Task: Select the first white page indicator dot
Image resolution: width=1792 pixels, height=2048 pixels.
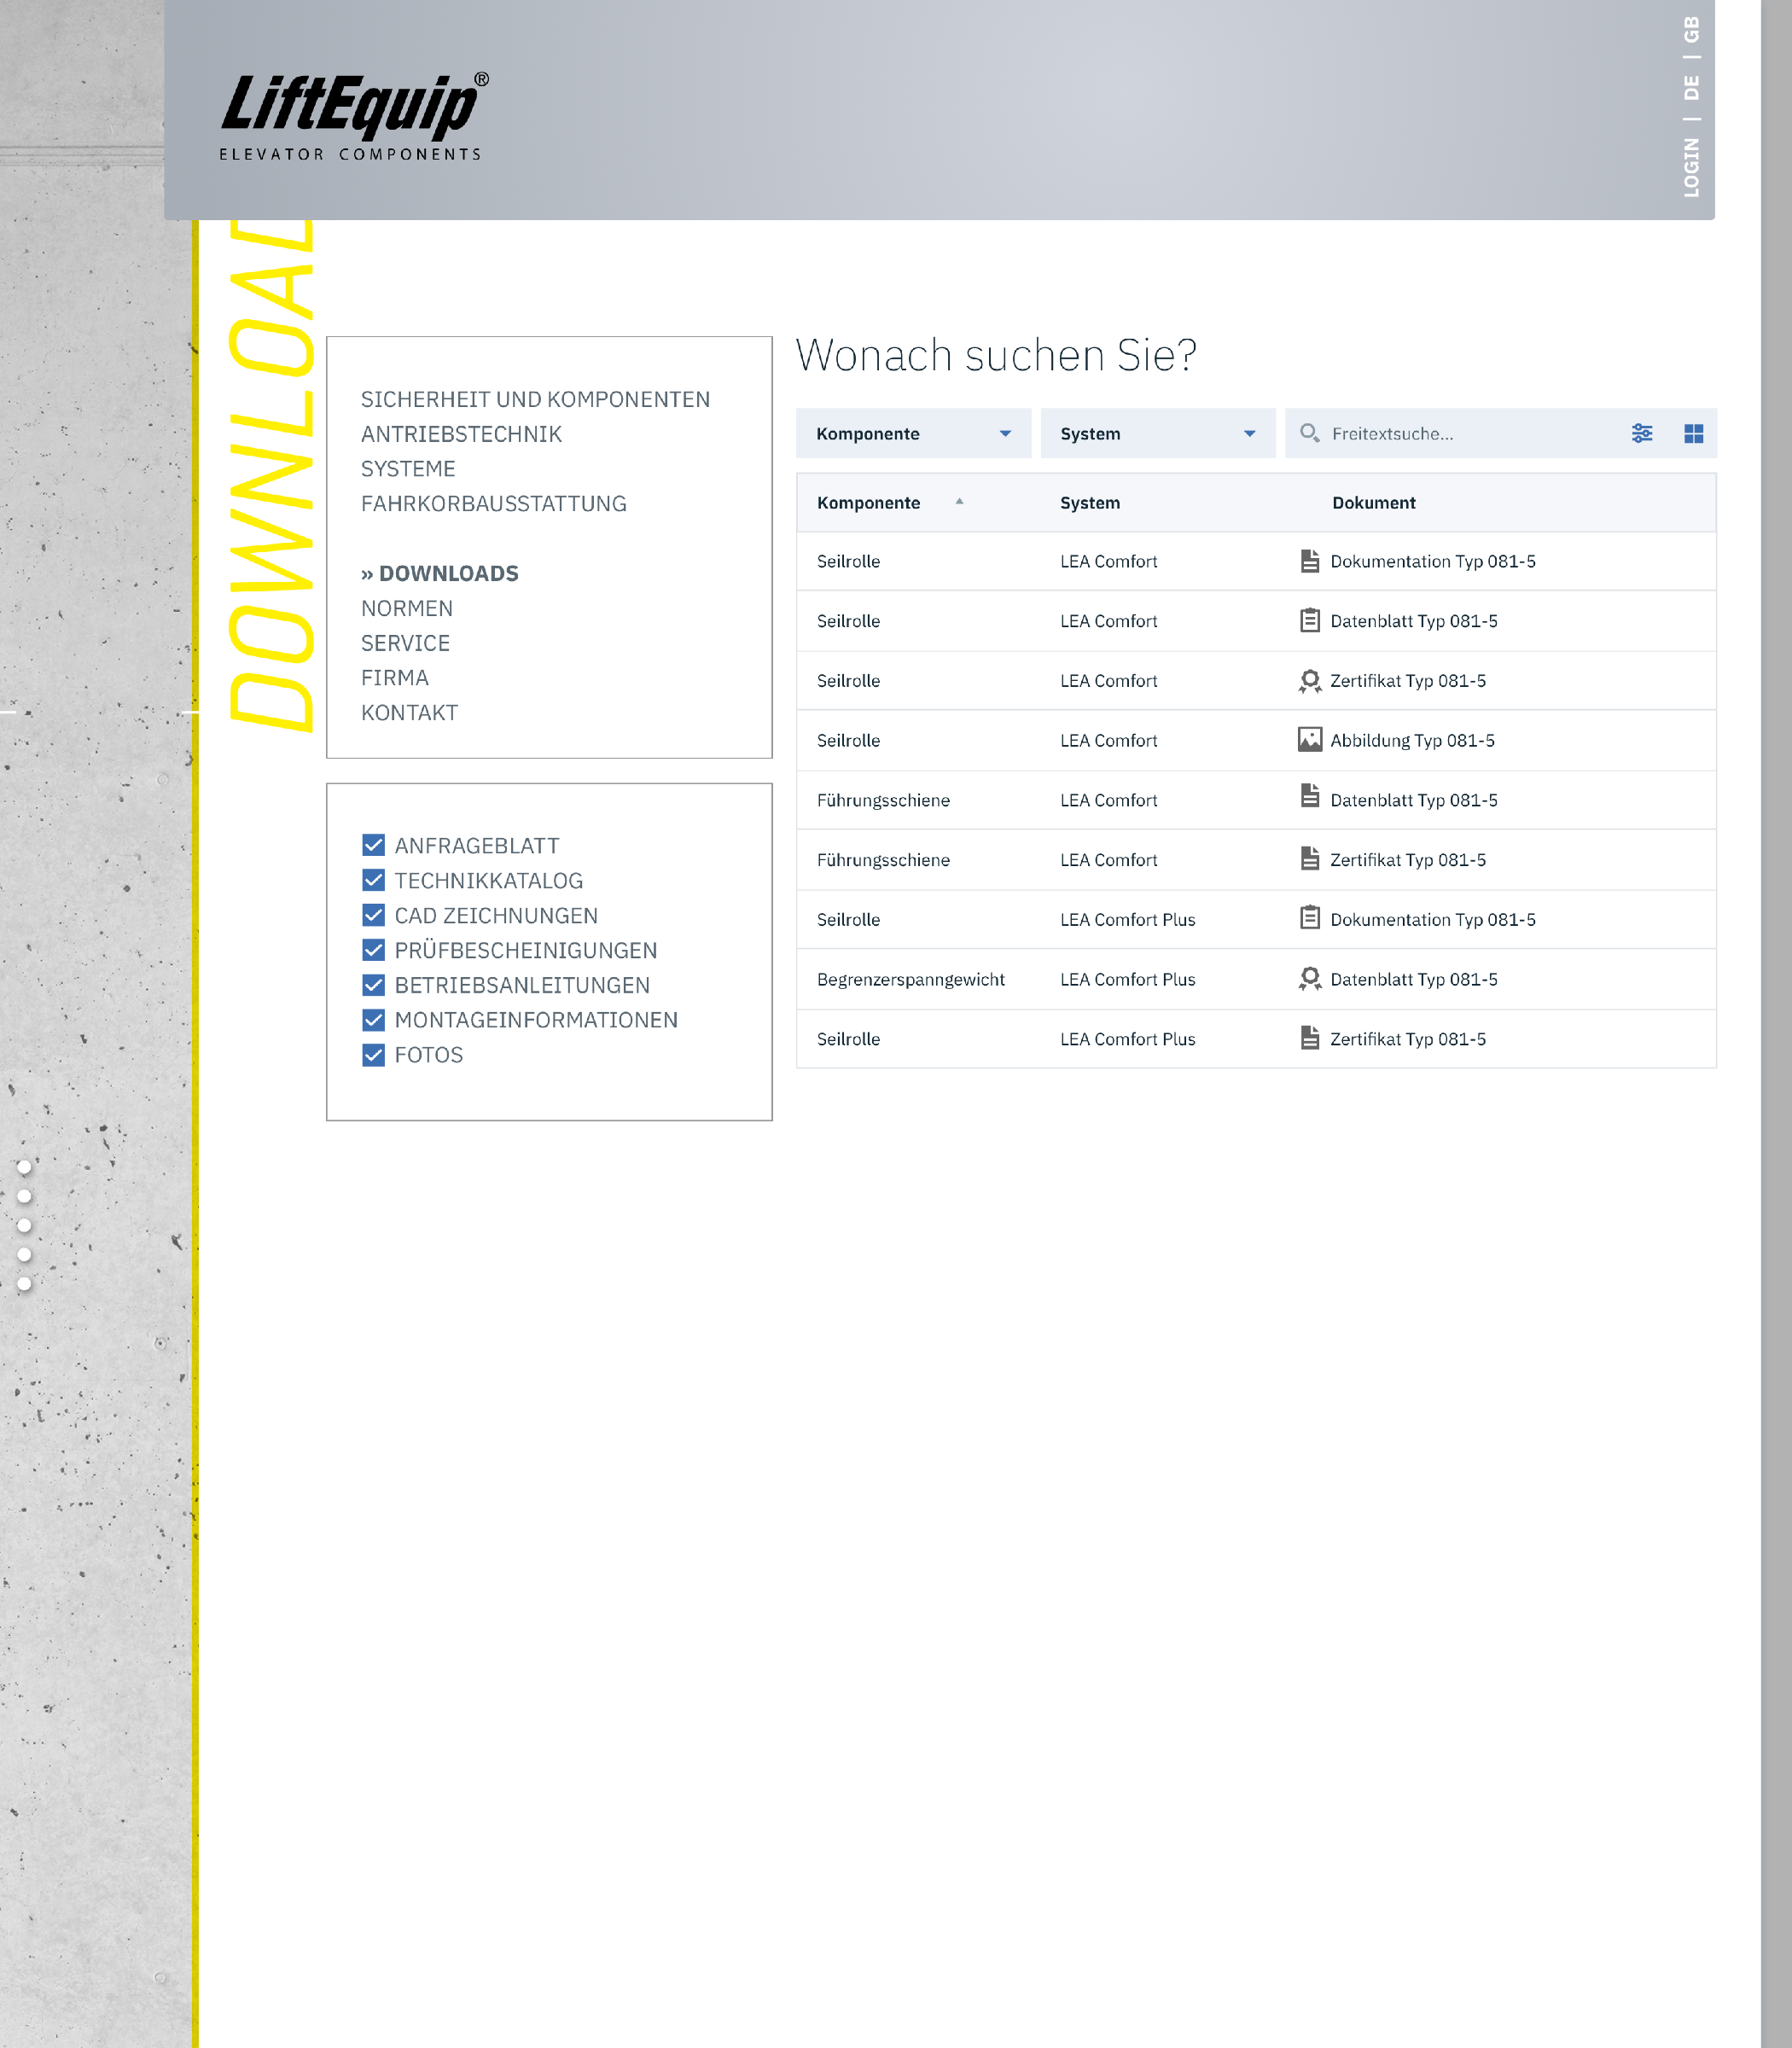Action: 24,1167
